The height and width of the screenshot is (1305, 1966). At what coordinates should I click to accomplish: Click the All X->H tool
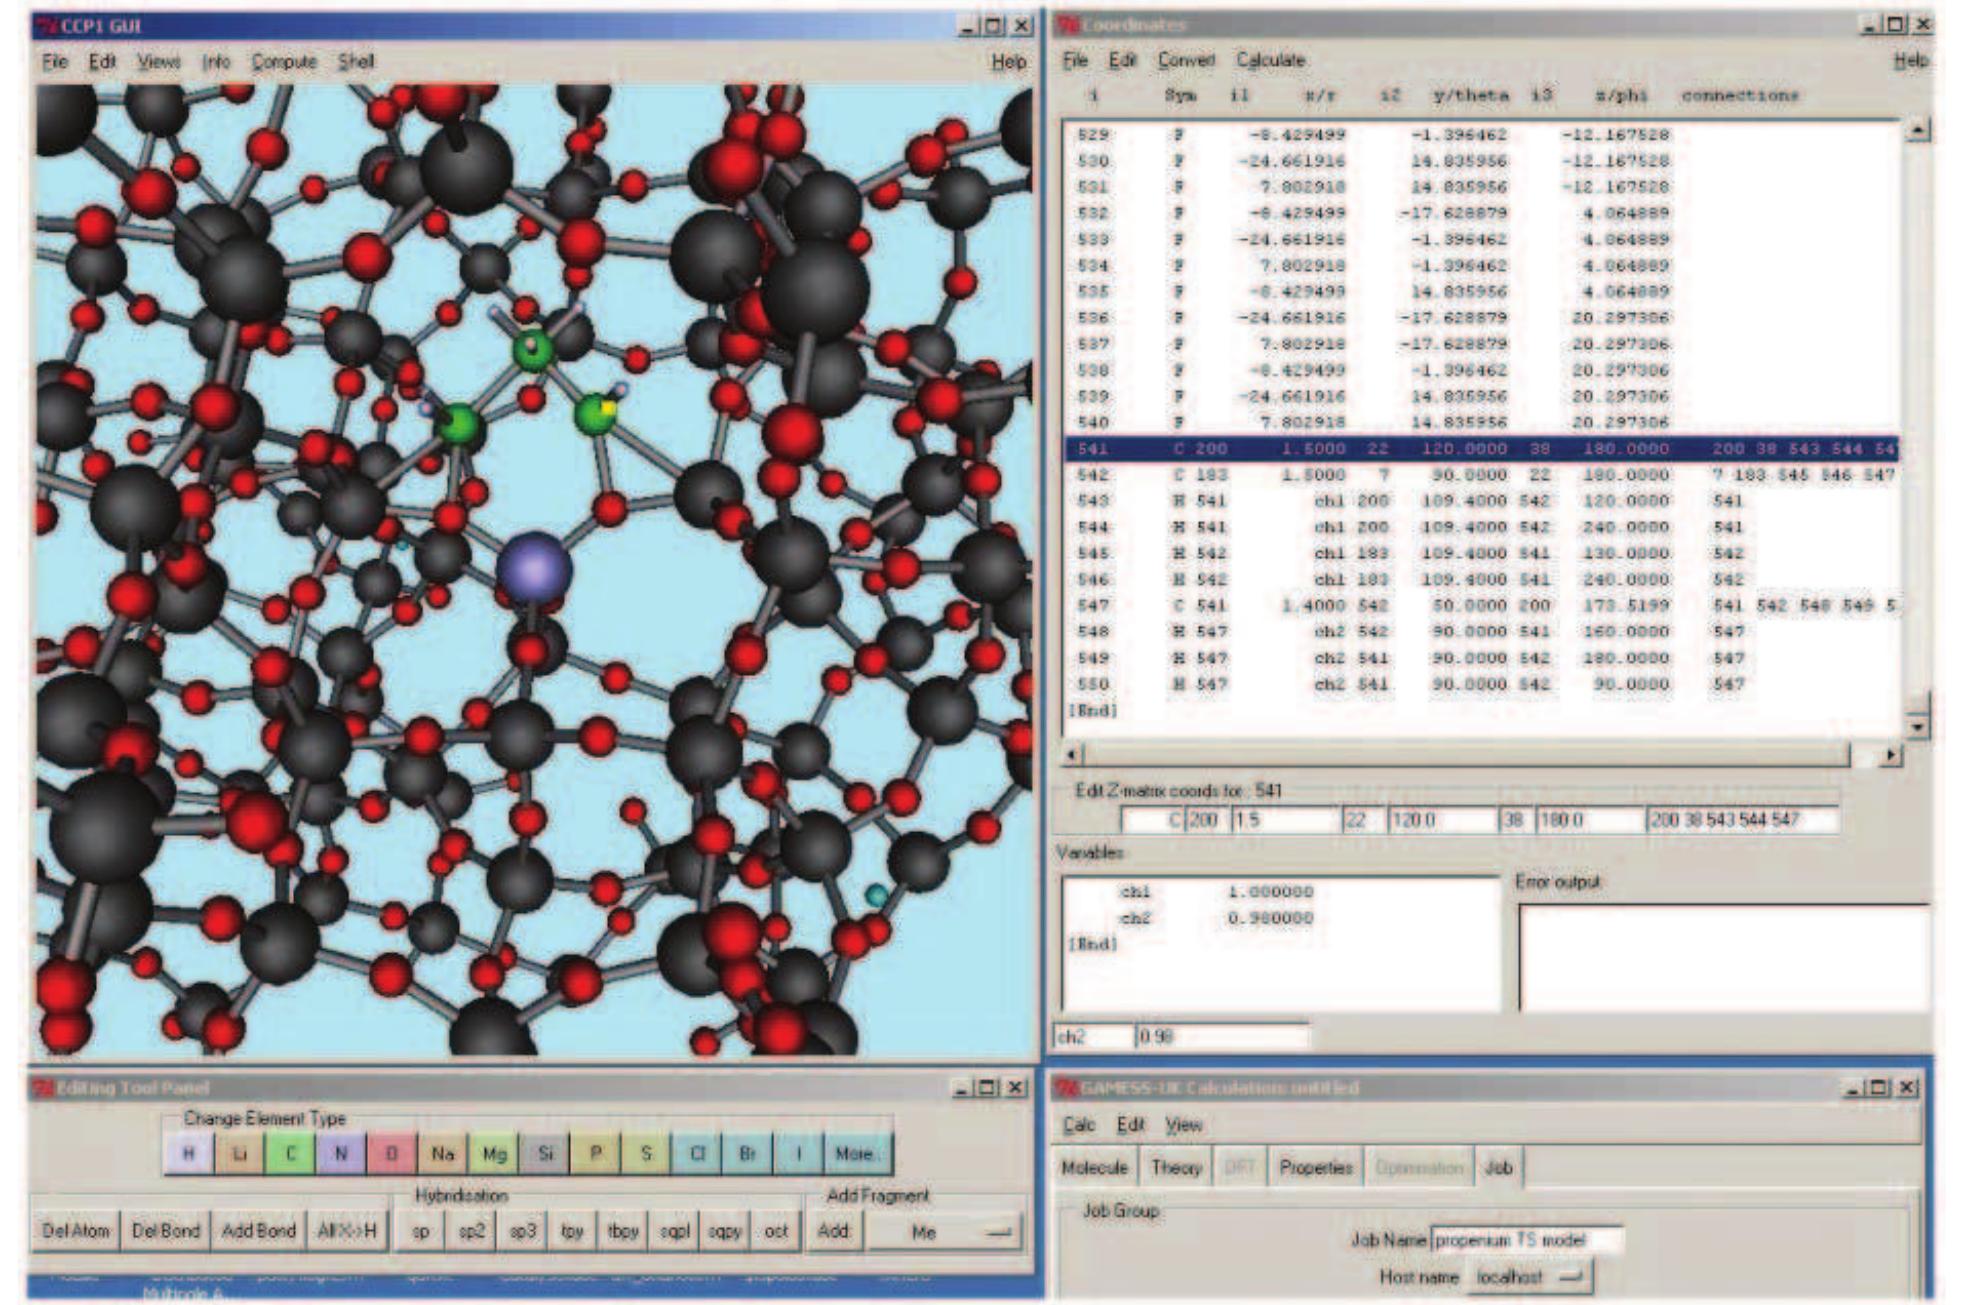(346, 1231)
